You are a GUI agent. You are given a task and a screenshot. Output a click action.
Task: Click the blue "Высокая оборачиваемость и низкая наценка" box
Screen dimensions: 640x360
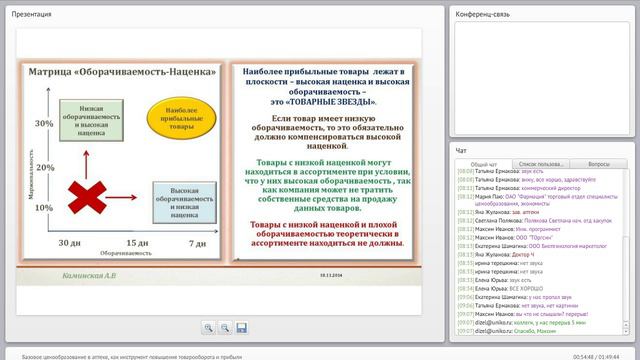pos(184,202)
